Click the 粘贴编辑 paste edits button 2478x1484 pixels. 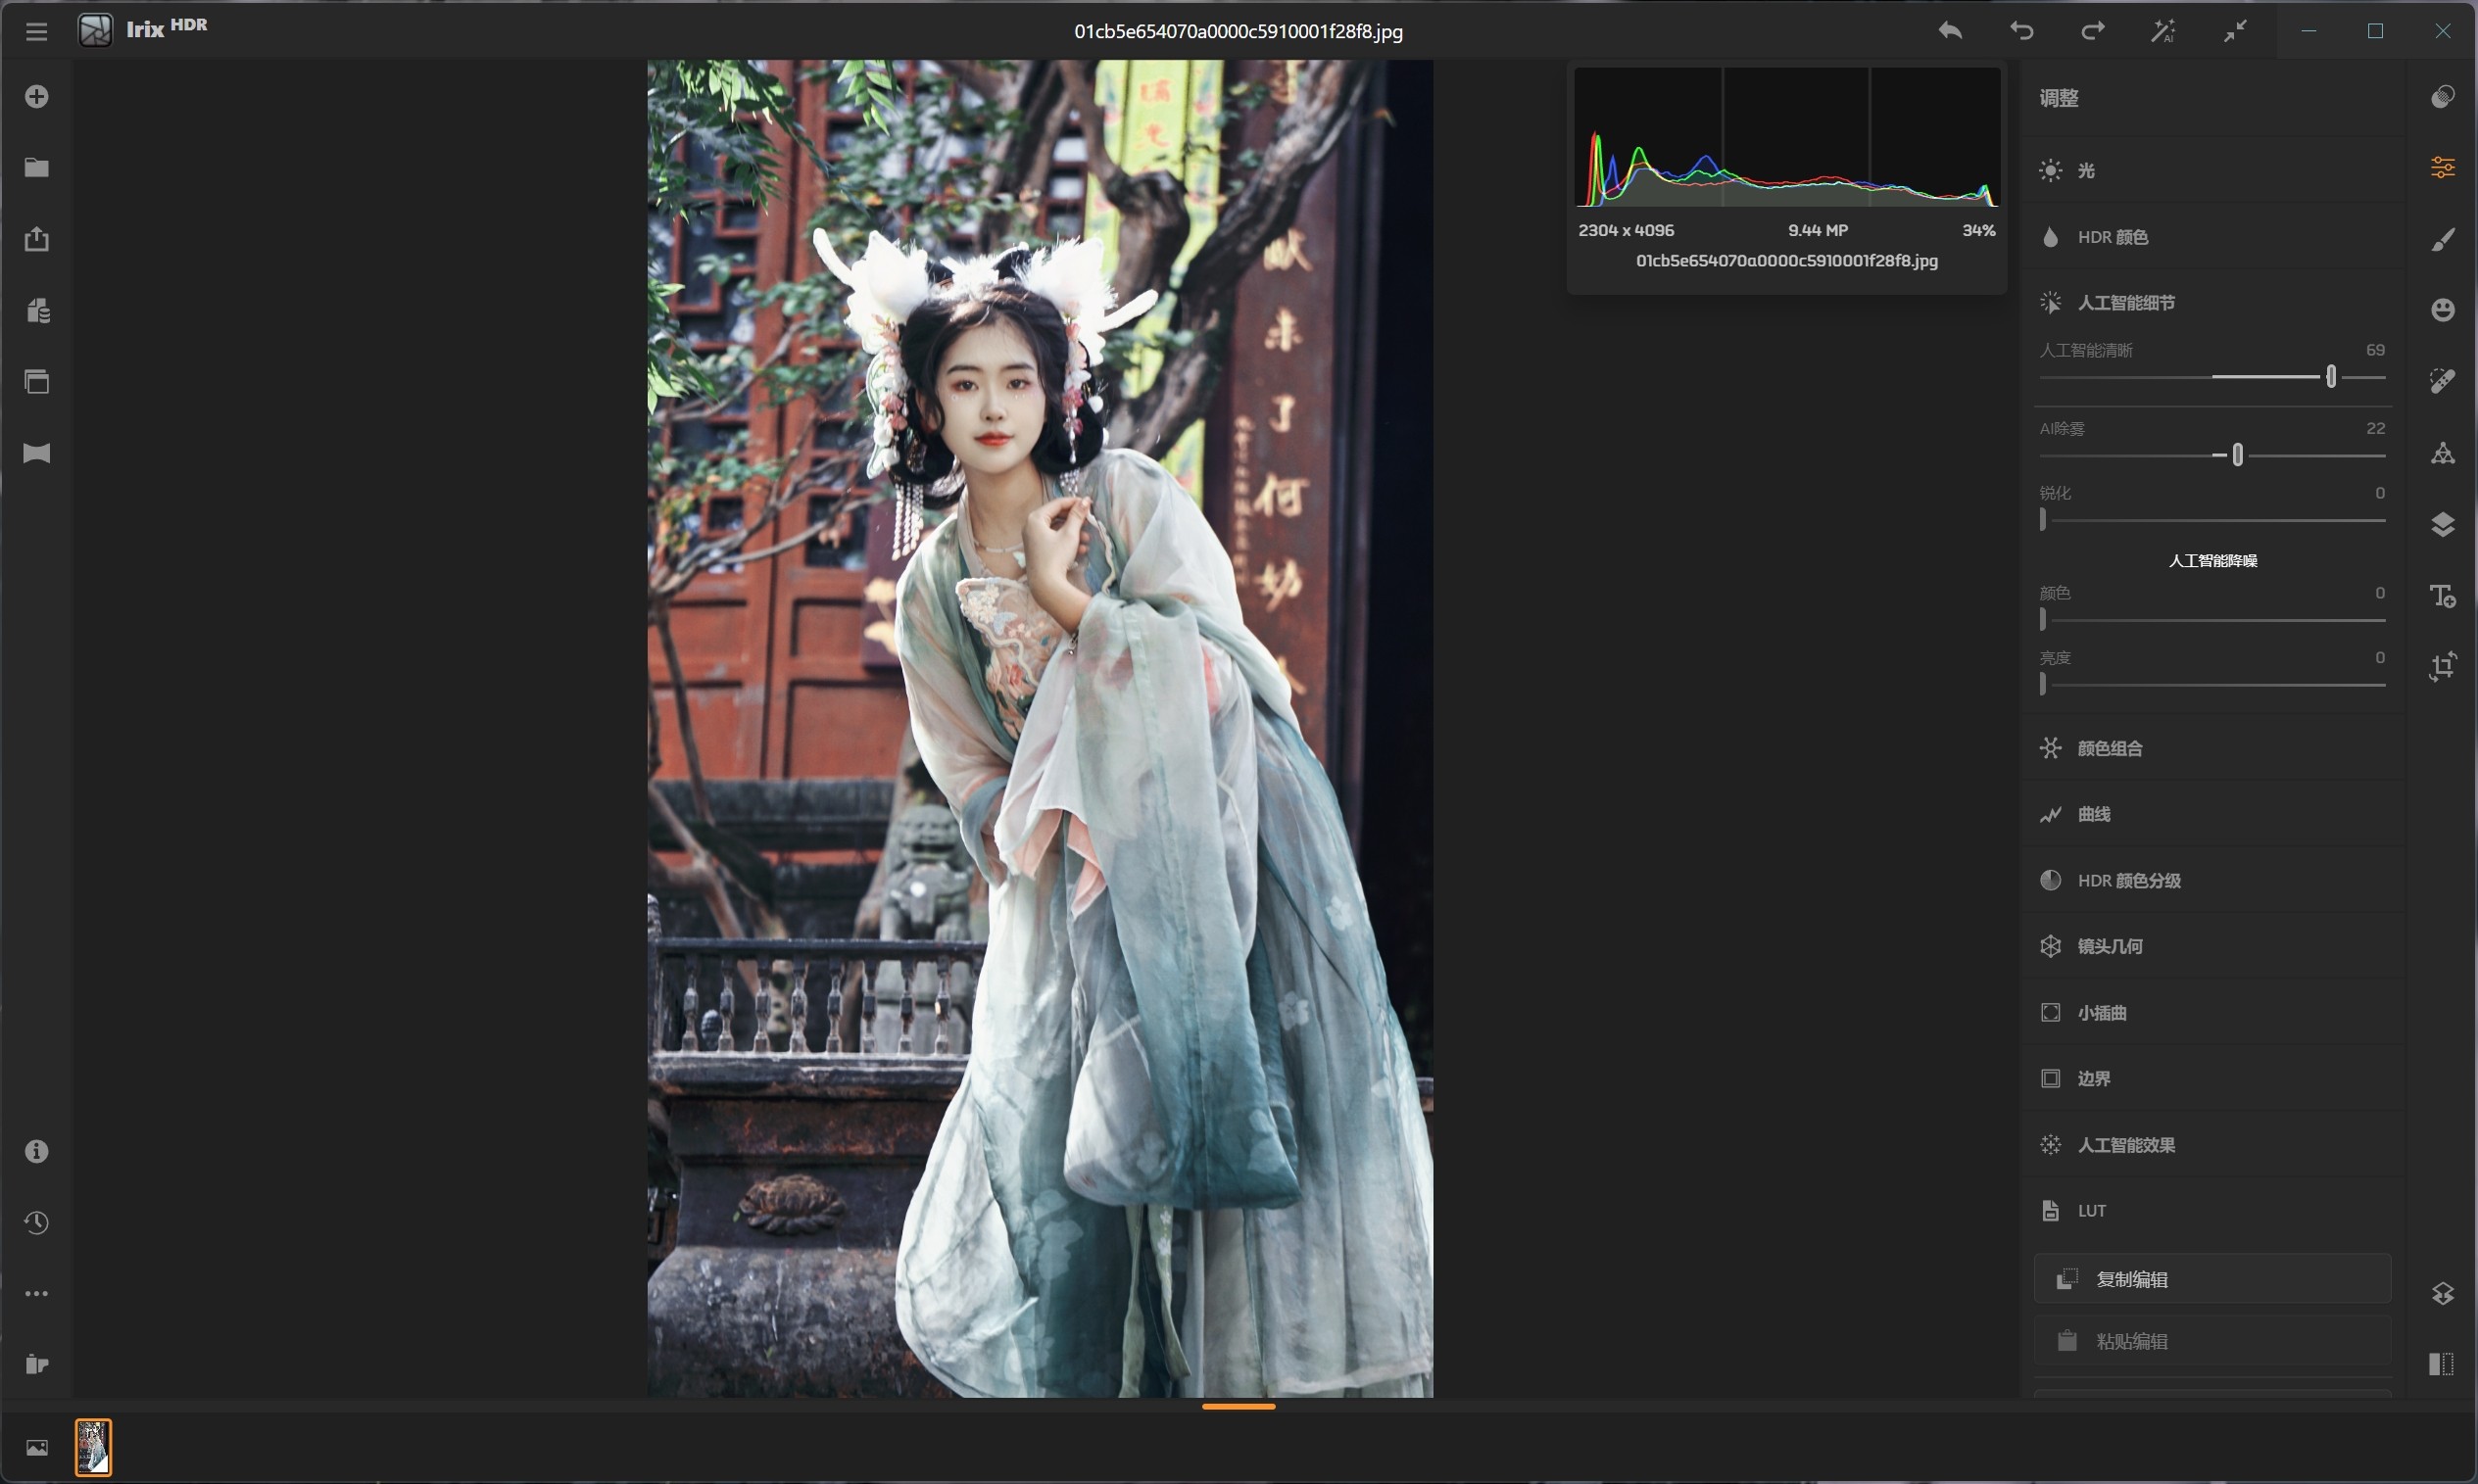pyautogui.click(x=2212, y=1341)
